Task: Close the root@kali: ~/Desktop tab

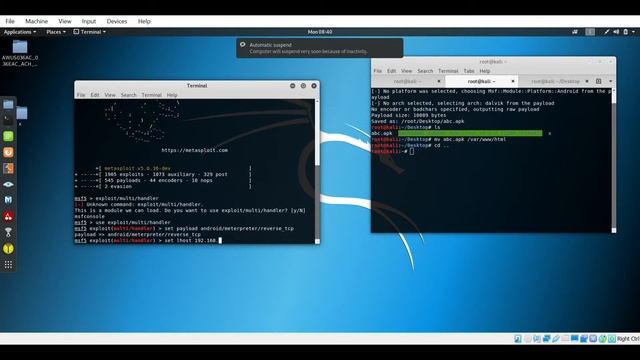Action: (x=587, y=81)
